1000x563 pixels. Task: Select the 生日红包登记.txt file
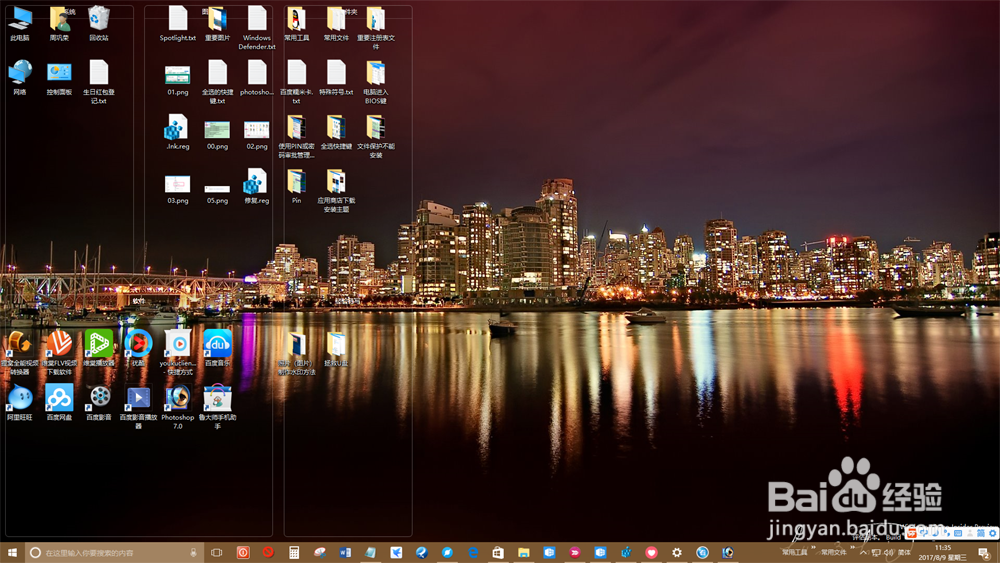point(99,82)
